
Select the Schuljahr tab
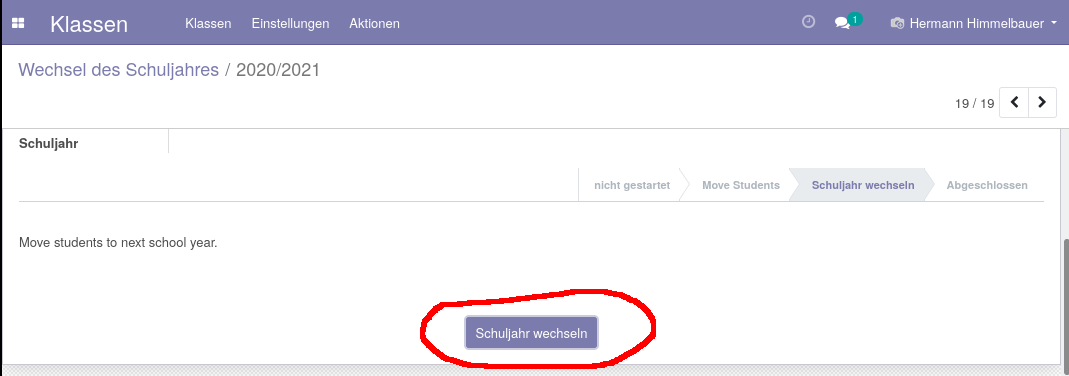(x=48, y=144)
